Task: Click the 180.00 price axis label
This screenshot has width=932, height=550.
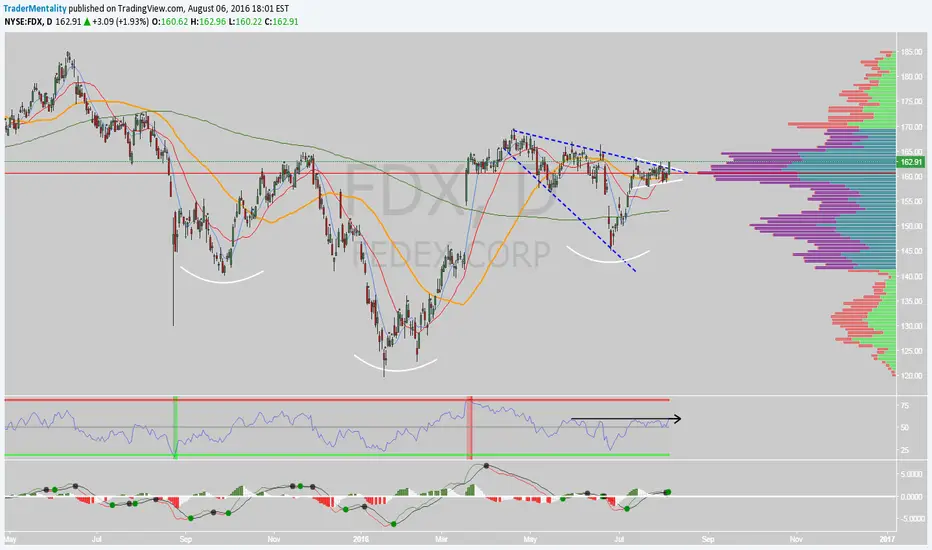Action: pyautogui.click(x=911, y=77)
